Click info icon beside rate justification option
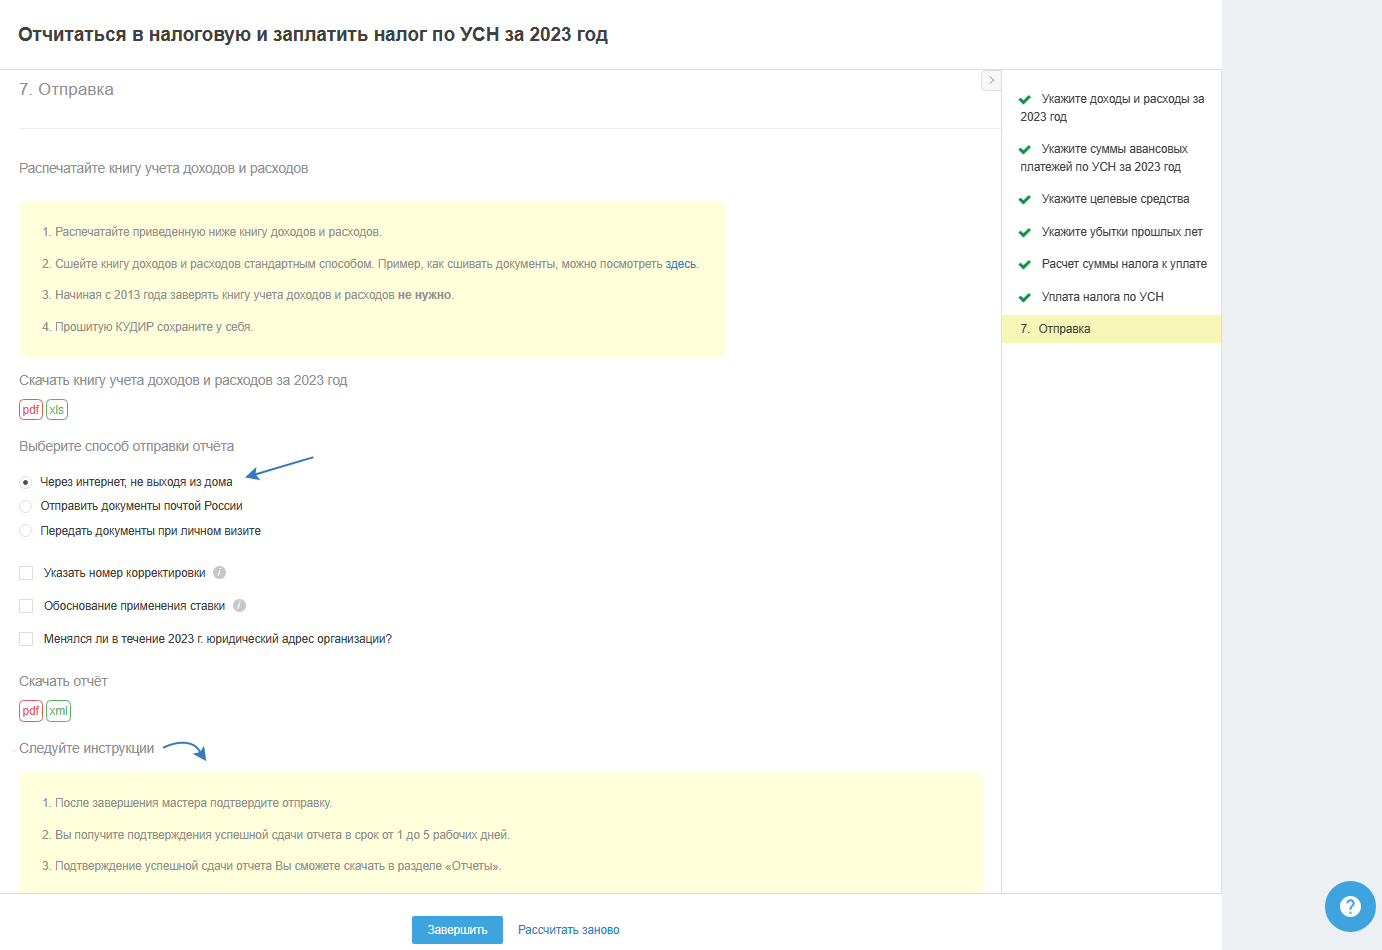Screen dimensions: 1382x950 pos(240,606)
